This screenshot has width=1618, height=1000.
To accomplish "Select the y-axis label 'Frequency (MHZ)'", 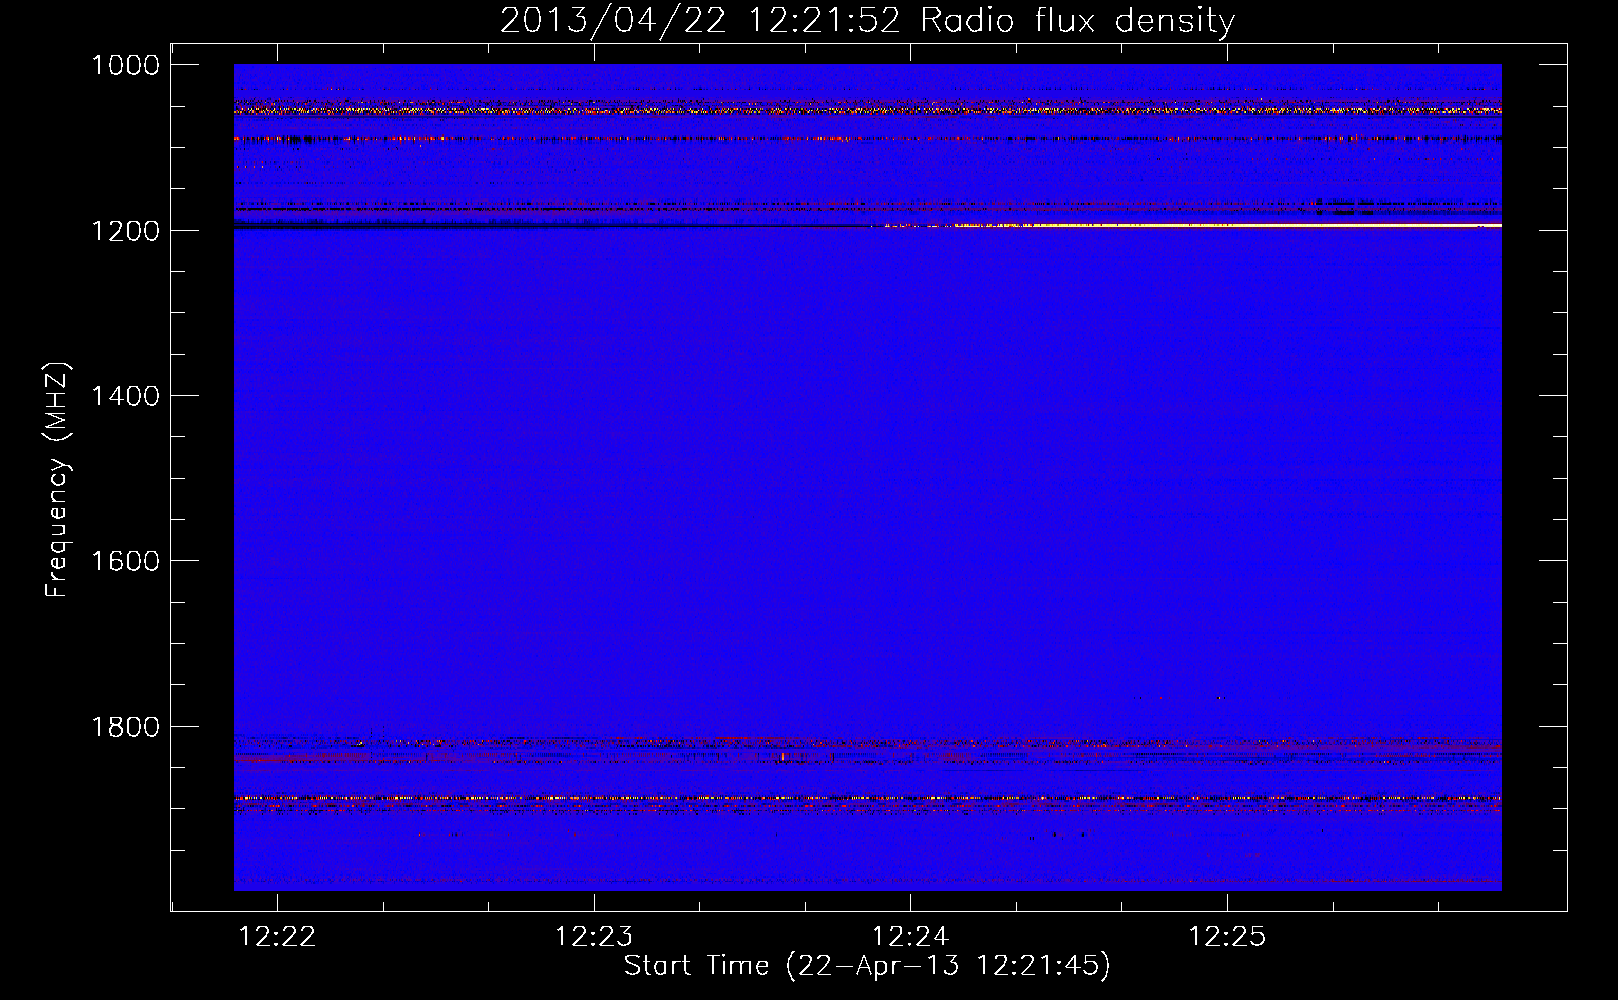I will [x=58, y=480].
